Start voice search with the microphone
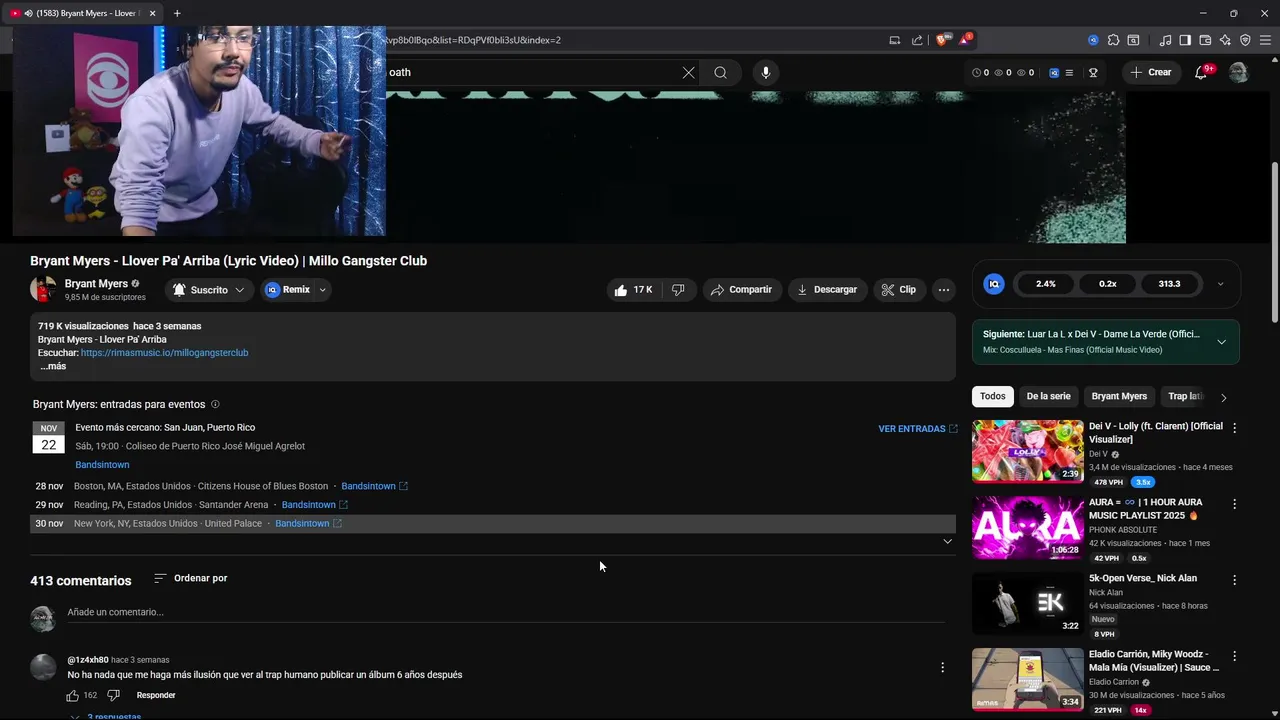Viewport: 1280px width, 720px height. 766,72
